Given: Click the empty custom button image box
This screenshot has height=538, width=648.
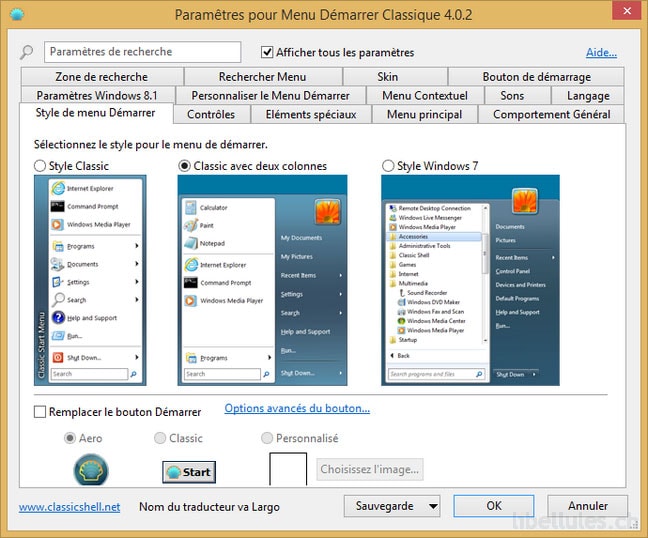Looking at the screenshot, I should (288, 469).
